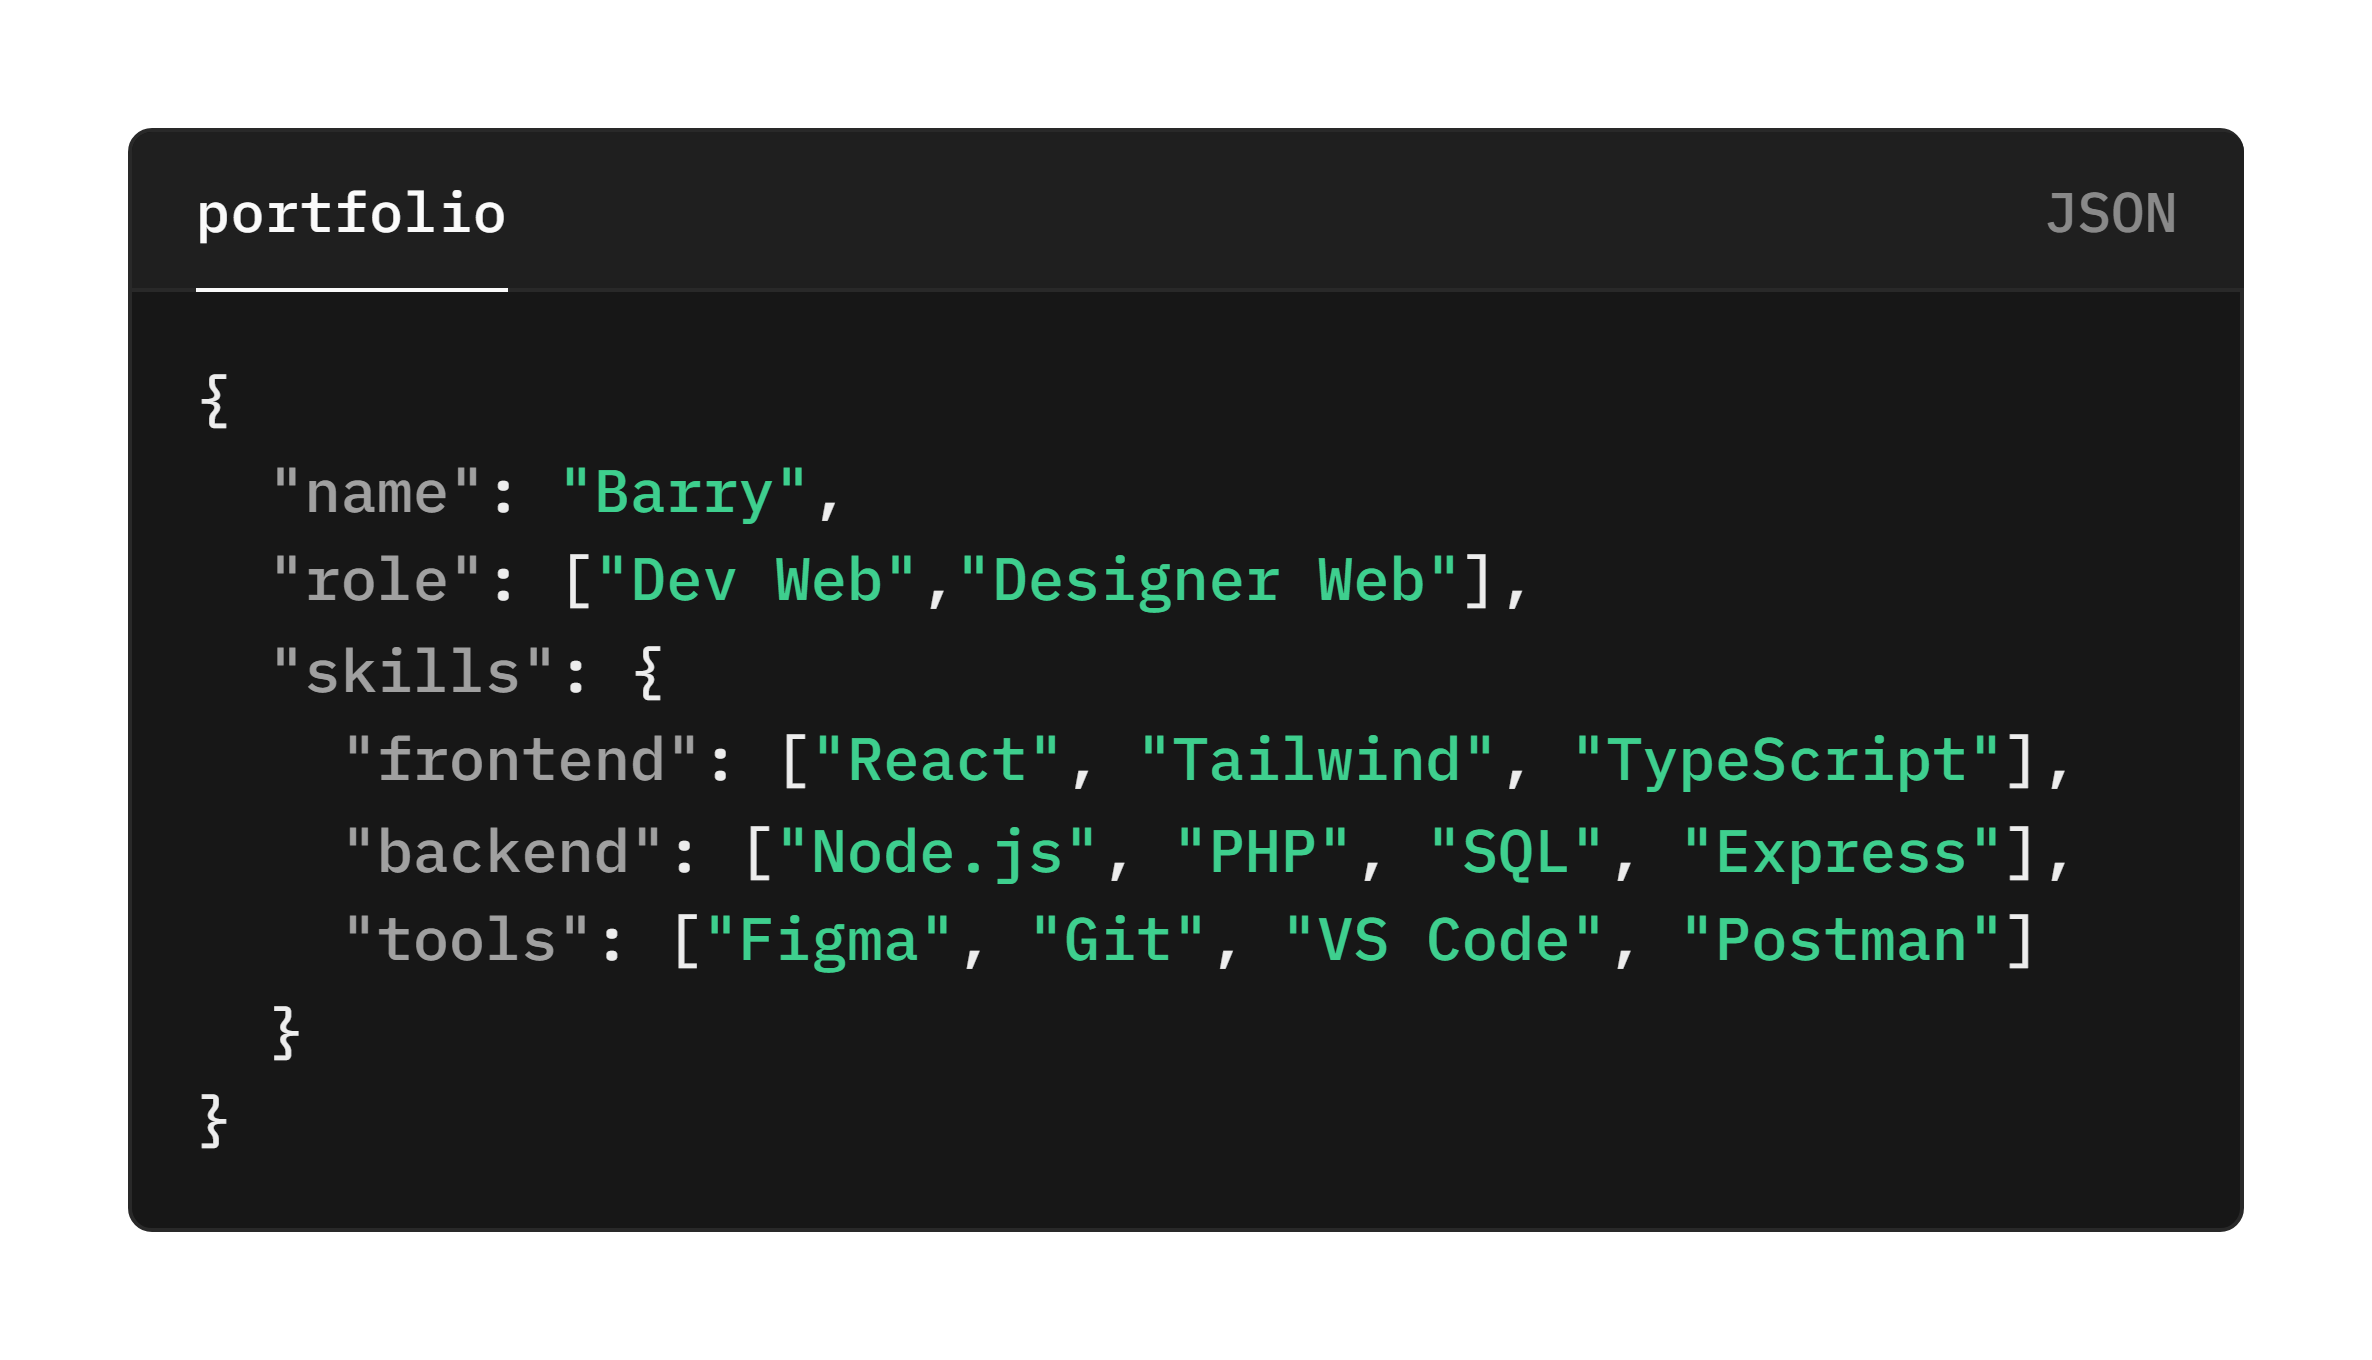Click the "PHP" string
Screen dimensions: 2372x1360
pos(1262,852)
